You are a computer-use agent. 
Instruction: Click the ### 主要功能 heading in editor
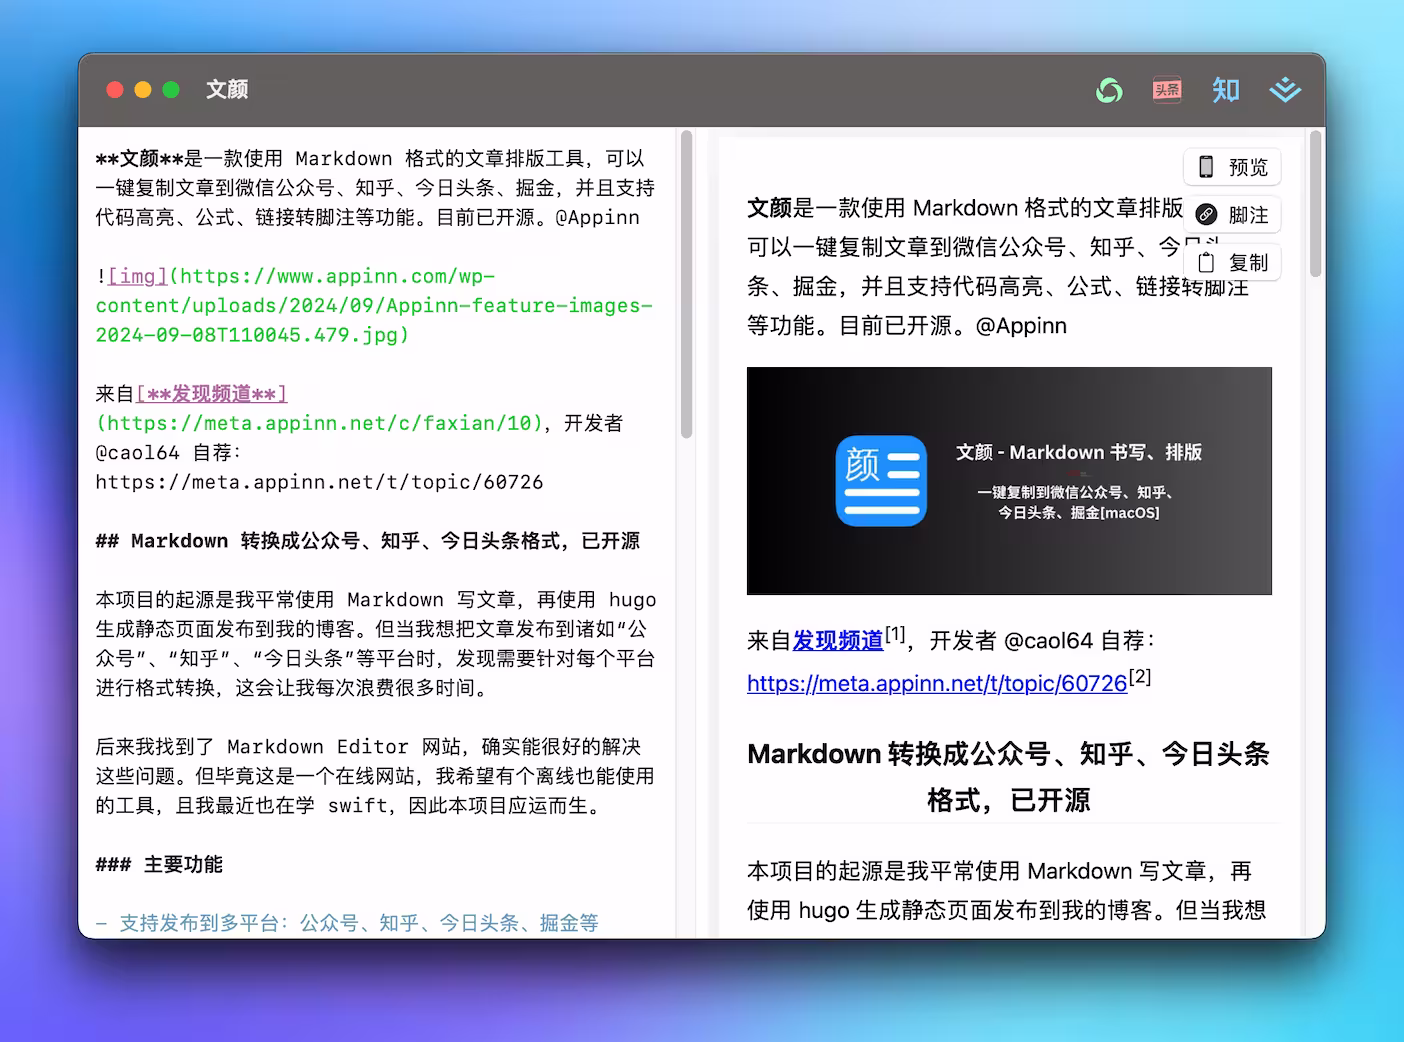coord(159,865)
